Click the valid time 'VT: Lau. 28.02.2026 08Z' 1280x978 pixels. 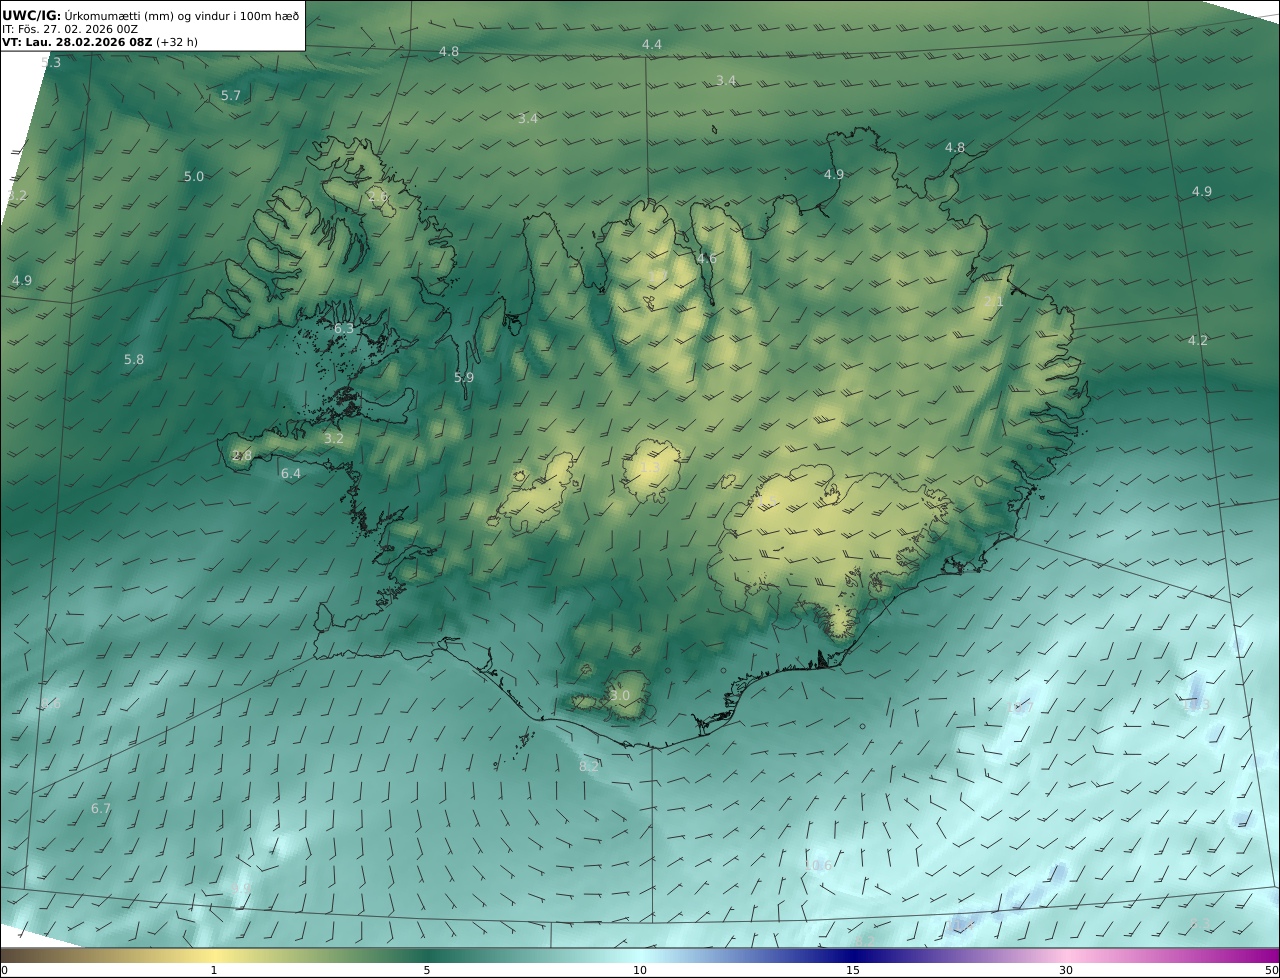[x=77, y=43]
